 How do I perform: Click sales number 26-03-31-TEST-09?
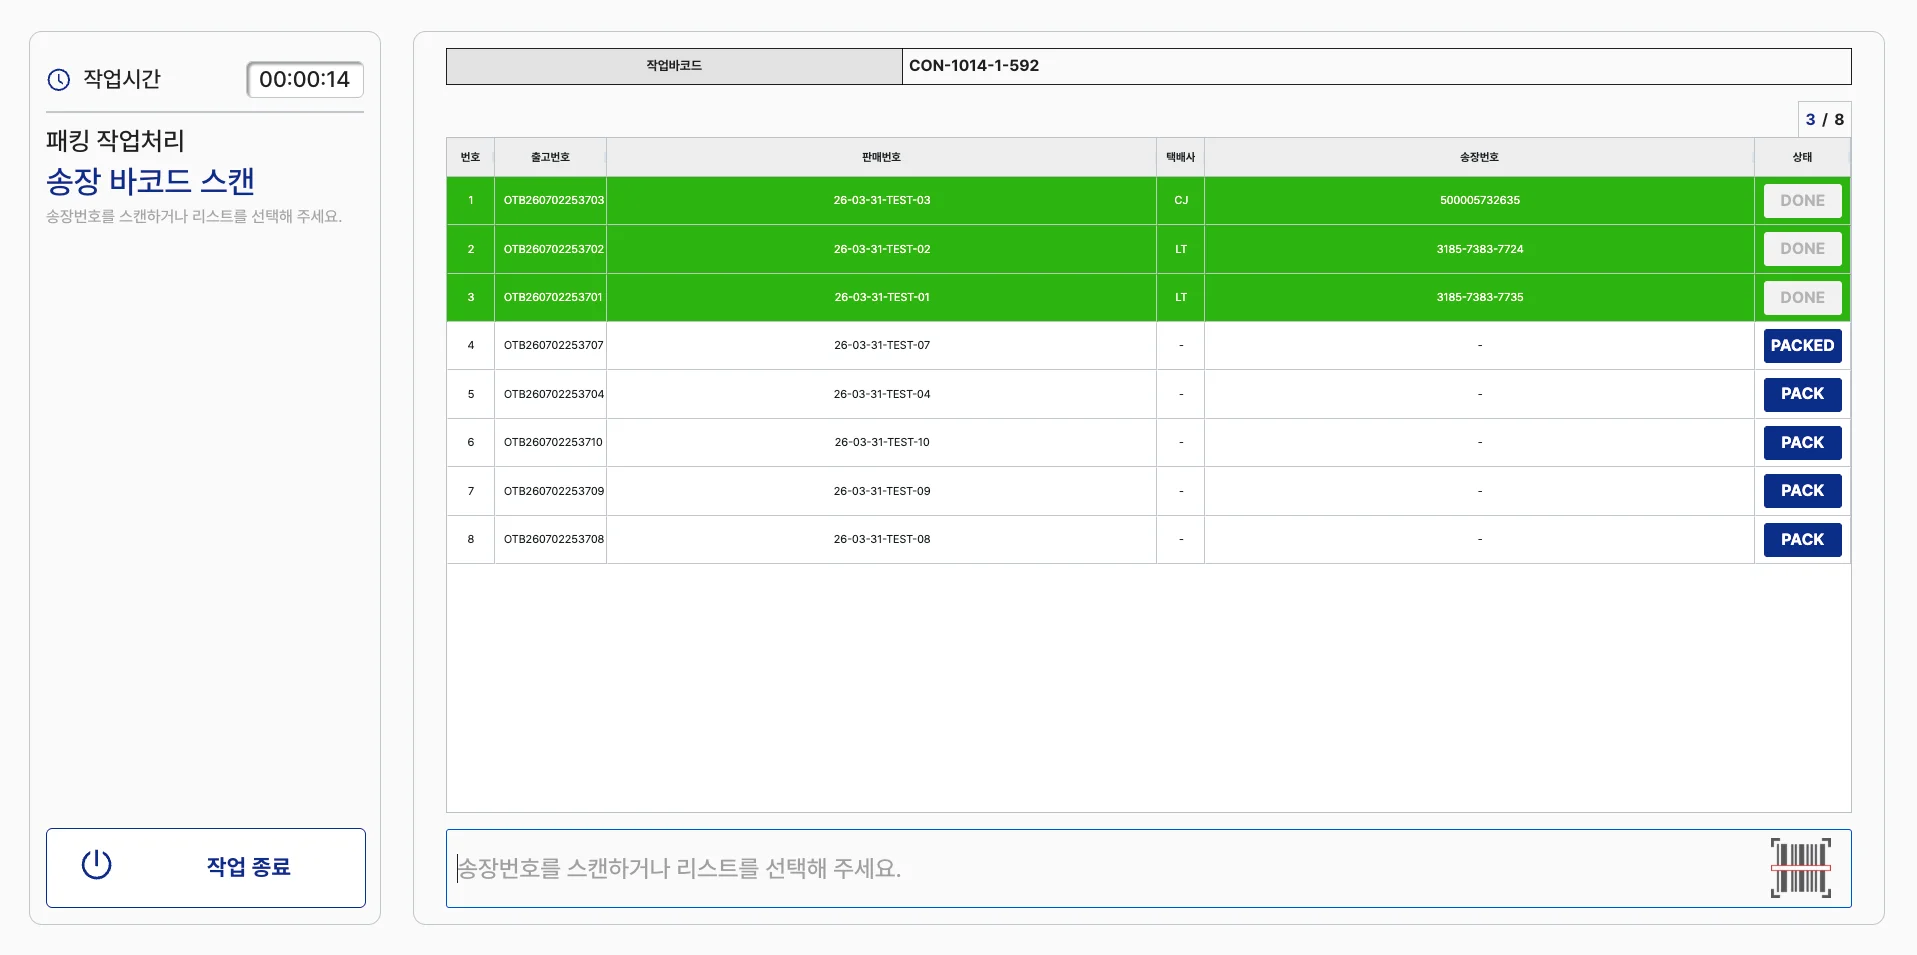882,491
